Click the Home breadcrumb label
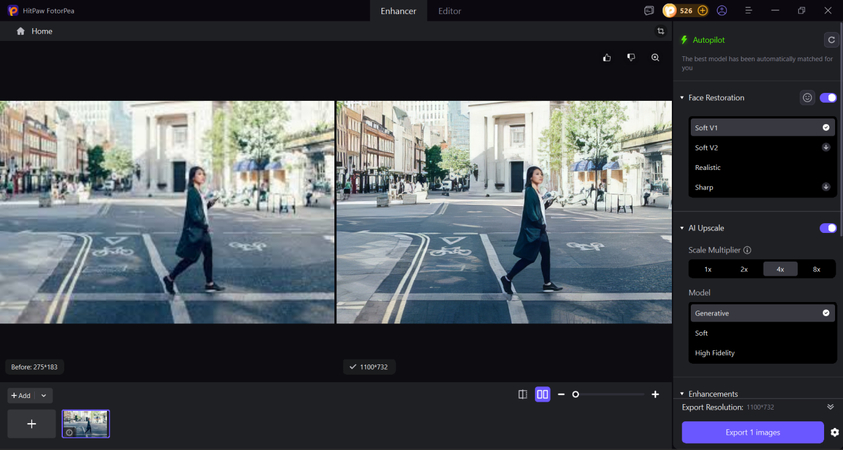 (42, 31)
